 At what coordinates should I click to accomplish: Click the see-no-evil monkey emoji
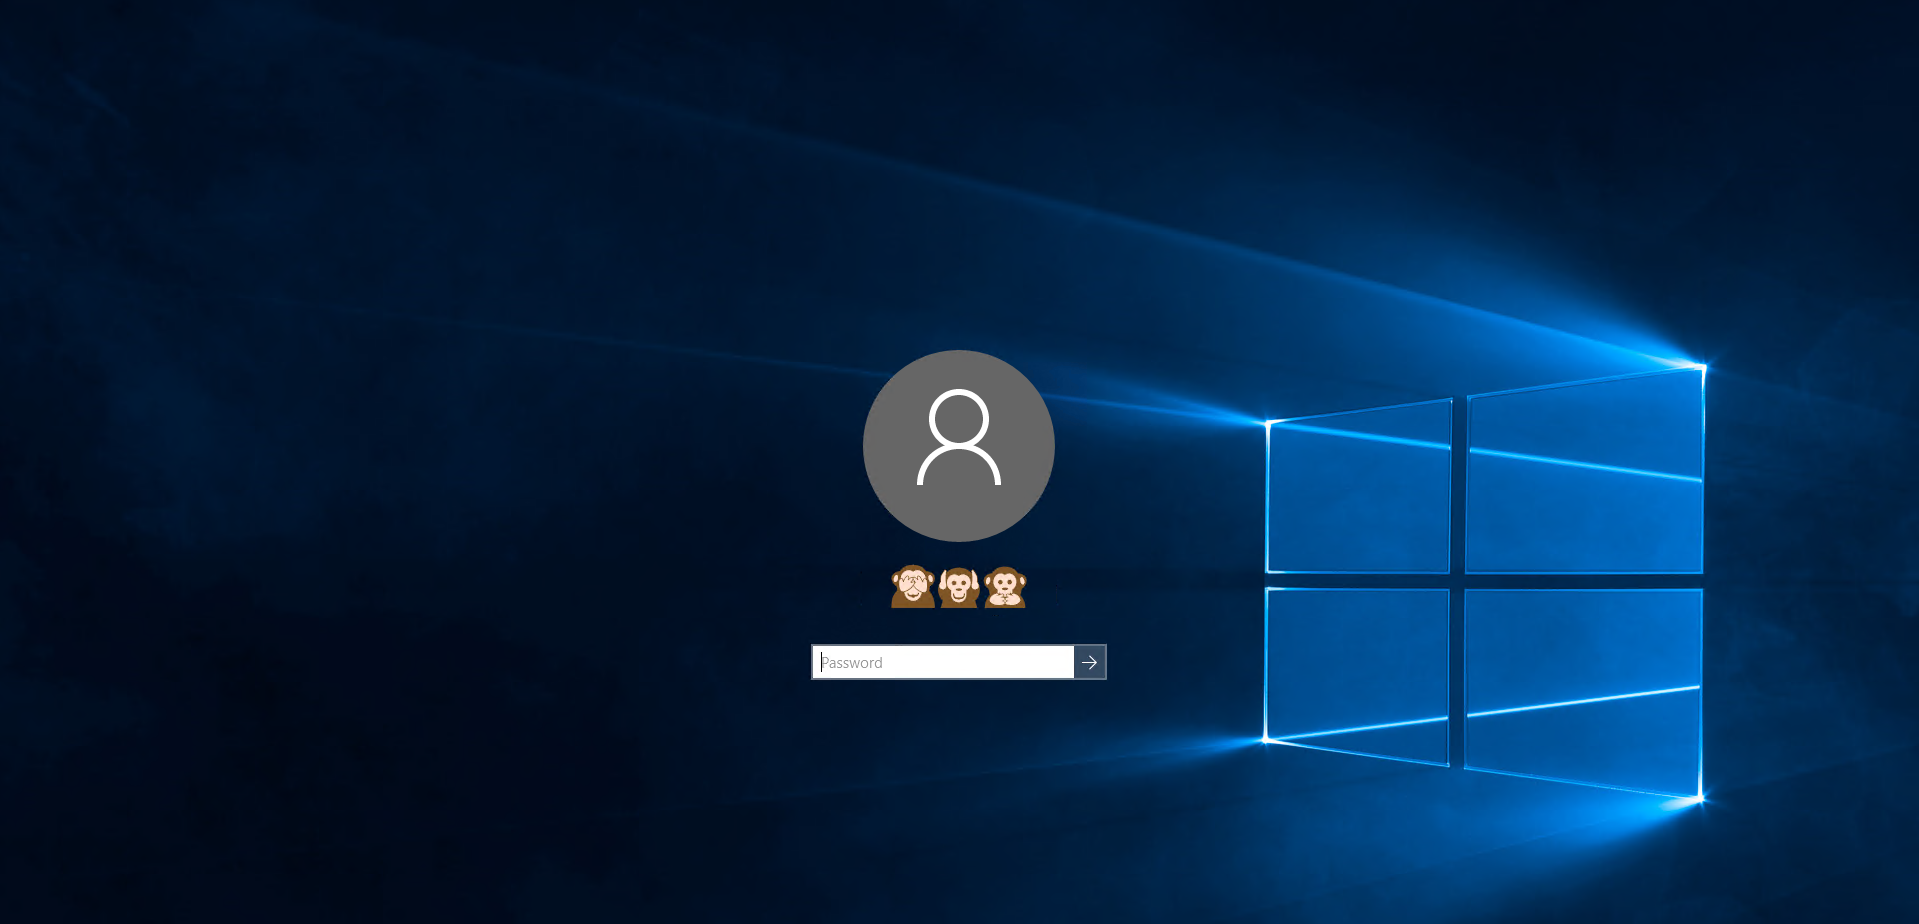click(x=912, y=587)
